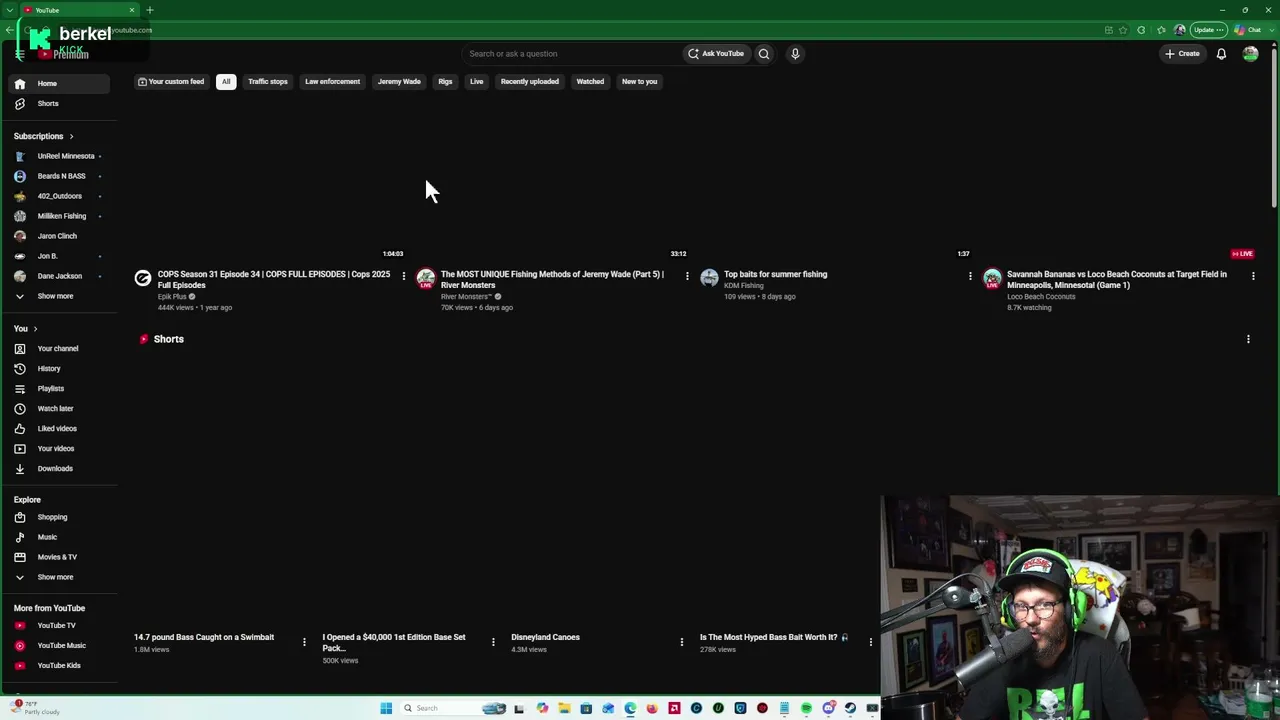Open Downloads in the sidebar
Image resolution: width=1280 pixels, height=720 pixels.
(60, 469)
